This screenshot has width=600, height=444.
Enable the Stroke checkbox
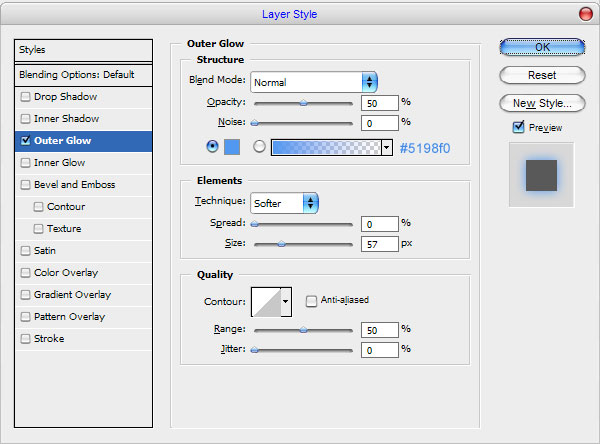click(25, 339)
